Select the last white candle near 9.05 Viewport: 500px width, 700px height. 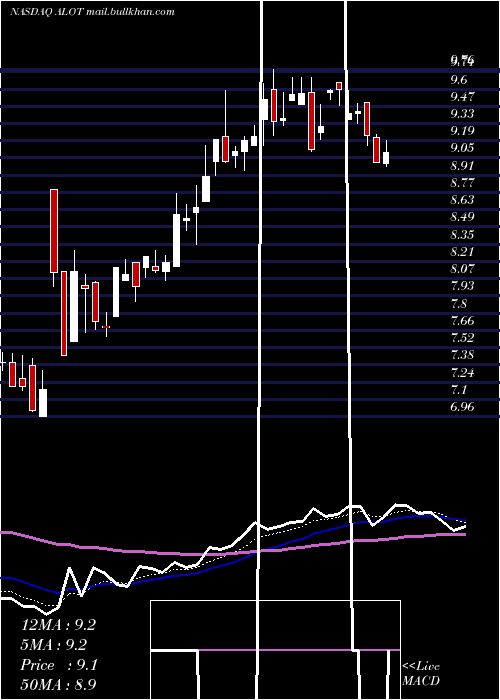[386, 158]
